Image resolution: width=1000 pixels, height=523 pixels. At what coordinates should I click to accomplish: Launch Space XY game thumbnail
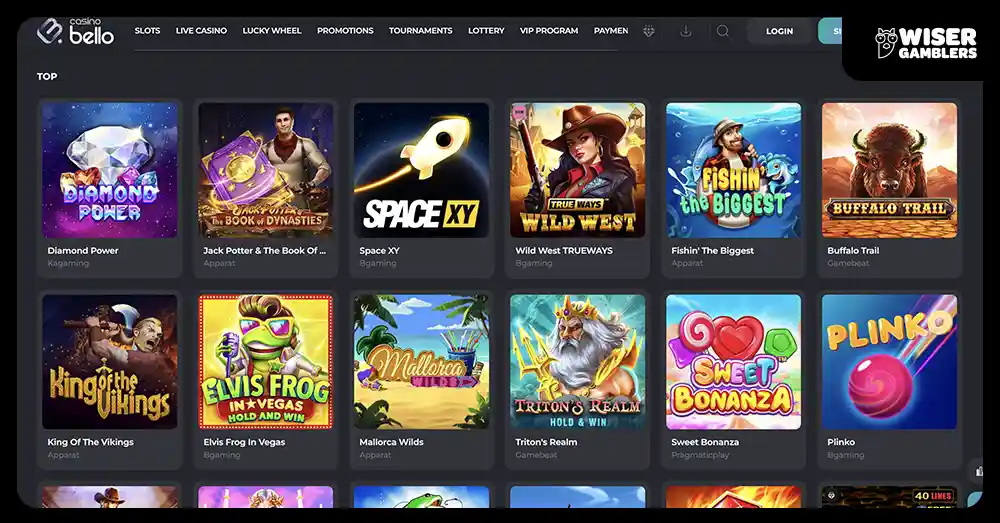click(422, 170)
